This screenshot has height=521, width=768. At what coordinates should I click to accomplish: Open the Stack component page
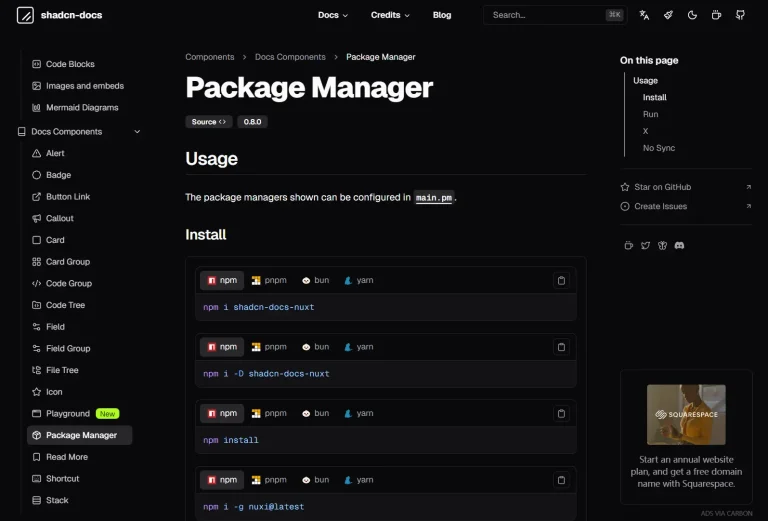point(50,500)
